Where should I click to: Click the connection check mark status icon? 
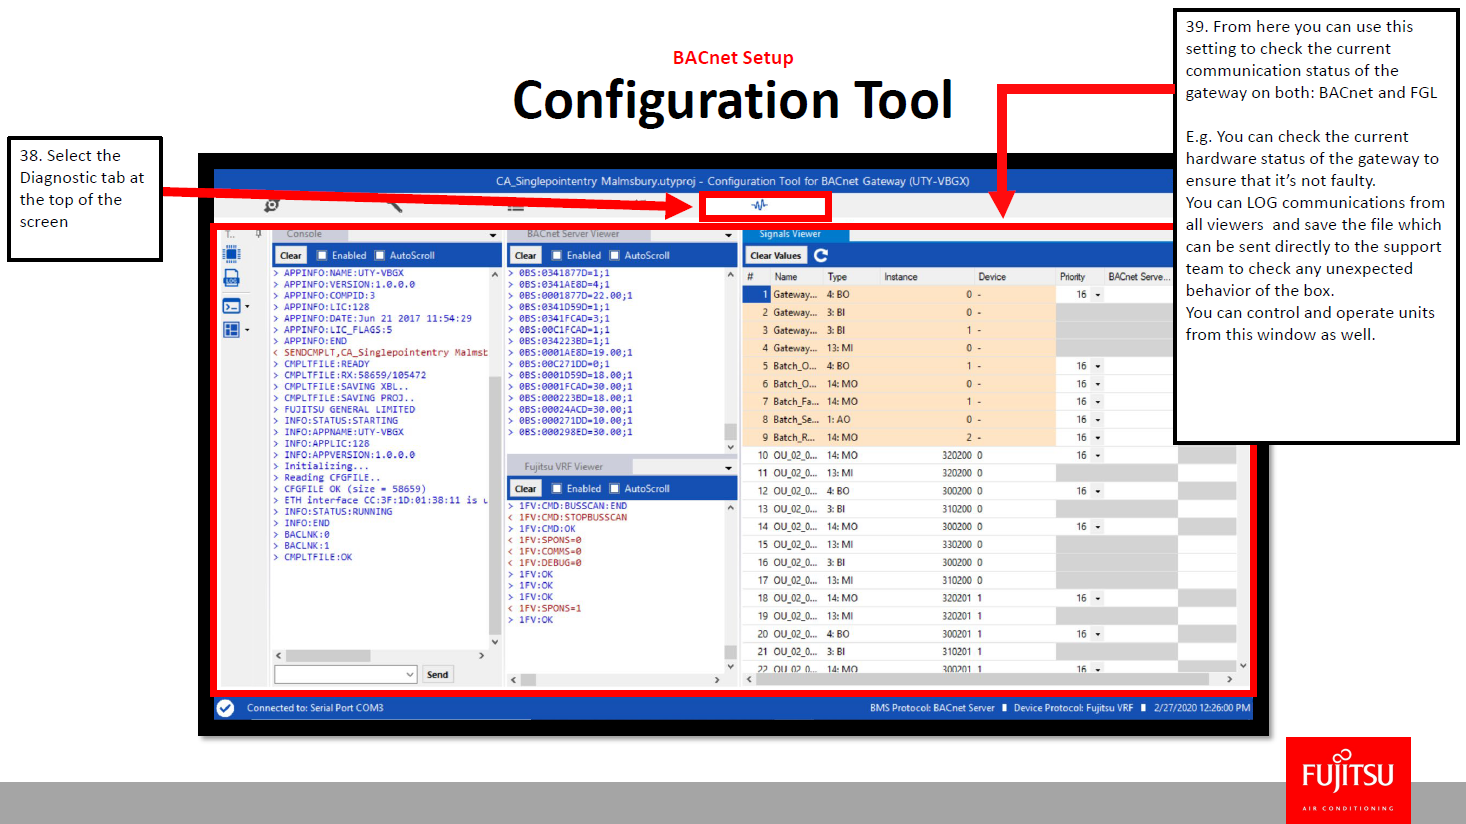226,708
